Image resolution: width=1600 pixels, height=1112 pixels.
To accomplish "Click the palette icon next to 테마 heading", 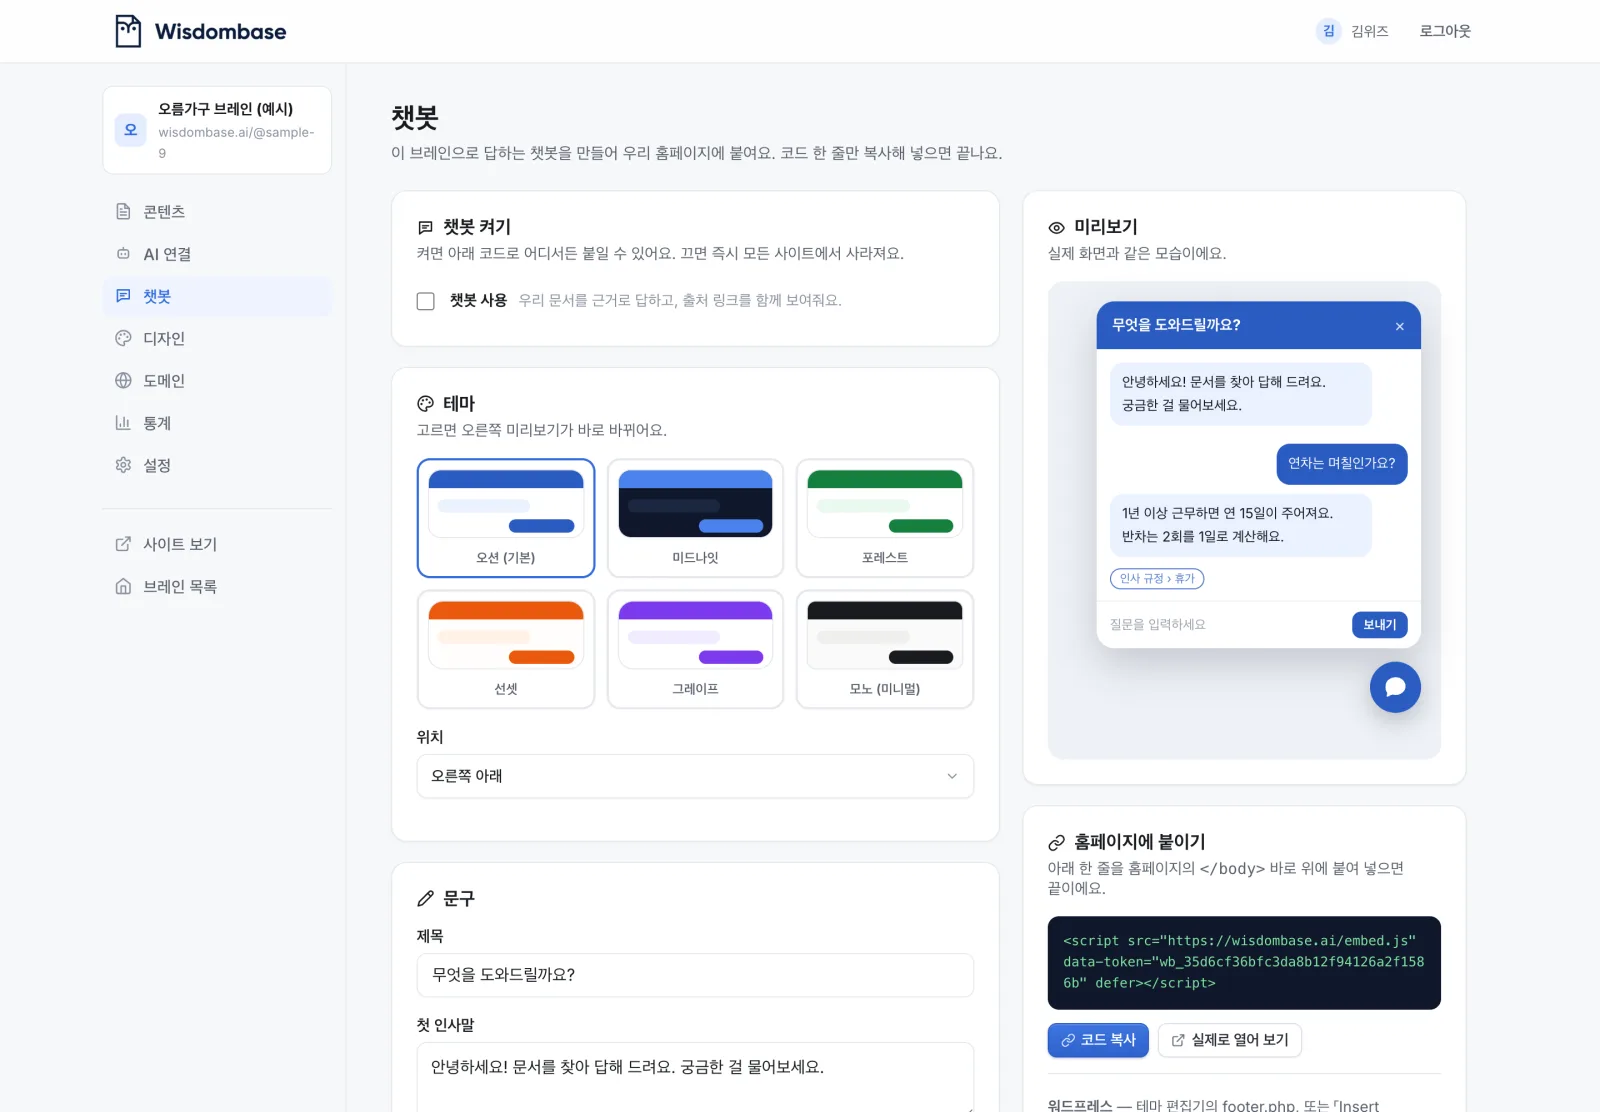I will click(x=425, y=404).
